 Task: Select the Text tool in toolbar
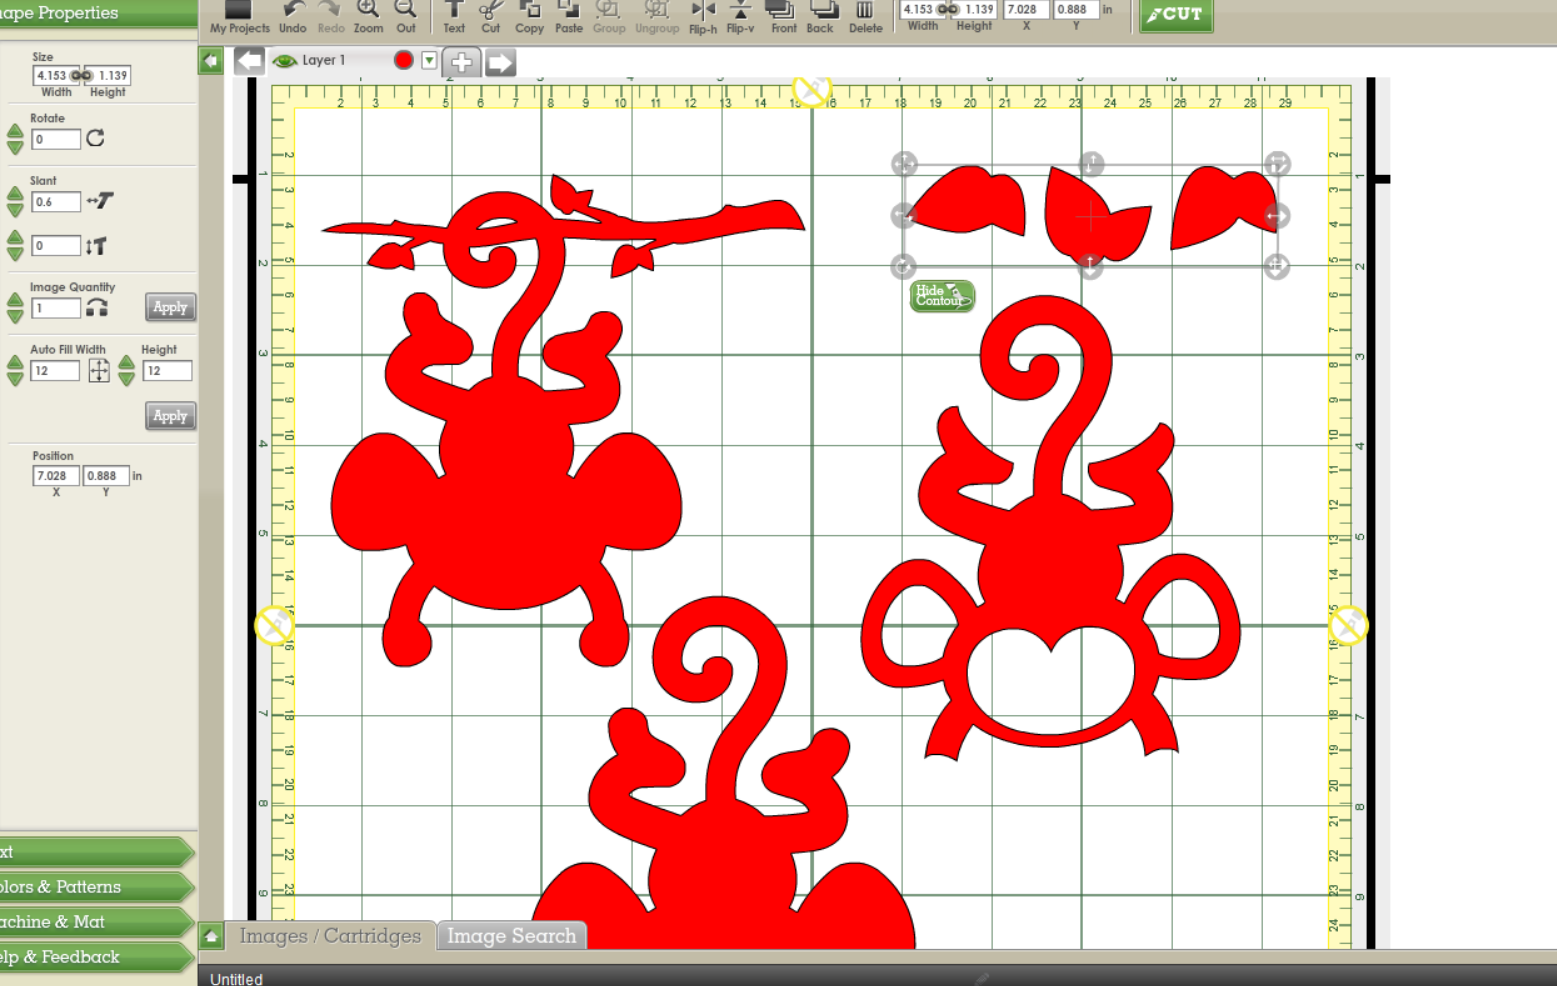pos(454,10)
